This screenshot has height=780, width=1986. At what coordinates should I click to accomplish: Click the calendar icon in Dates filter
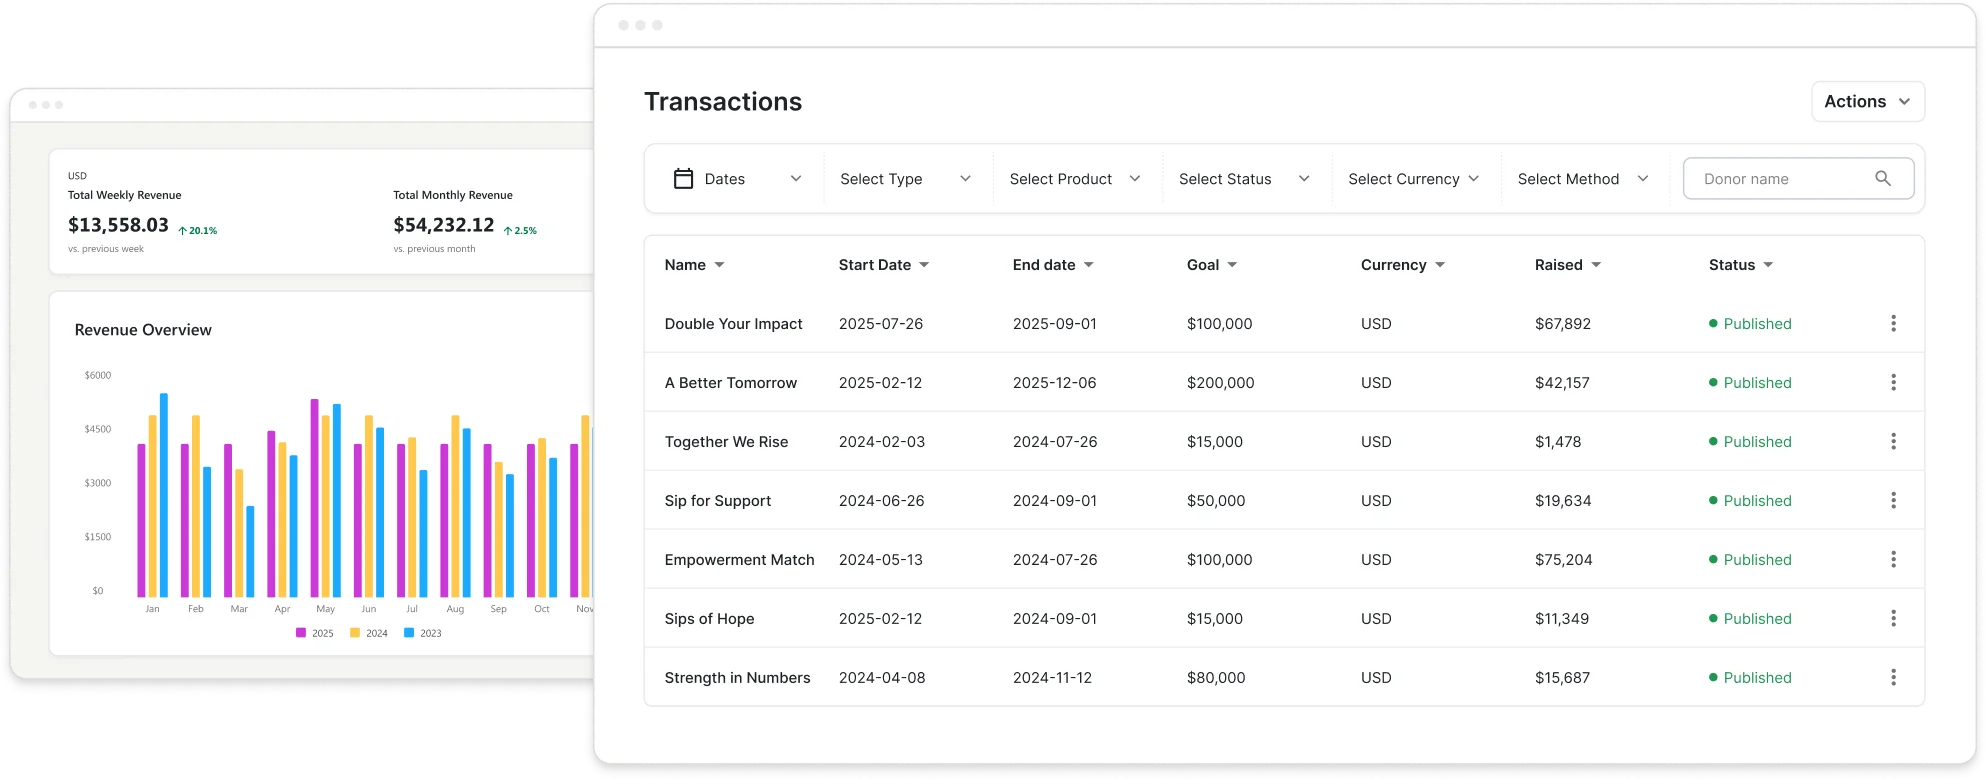coord(683,179)
